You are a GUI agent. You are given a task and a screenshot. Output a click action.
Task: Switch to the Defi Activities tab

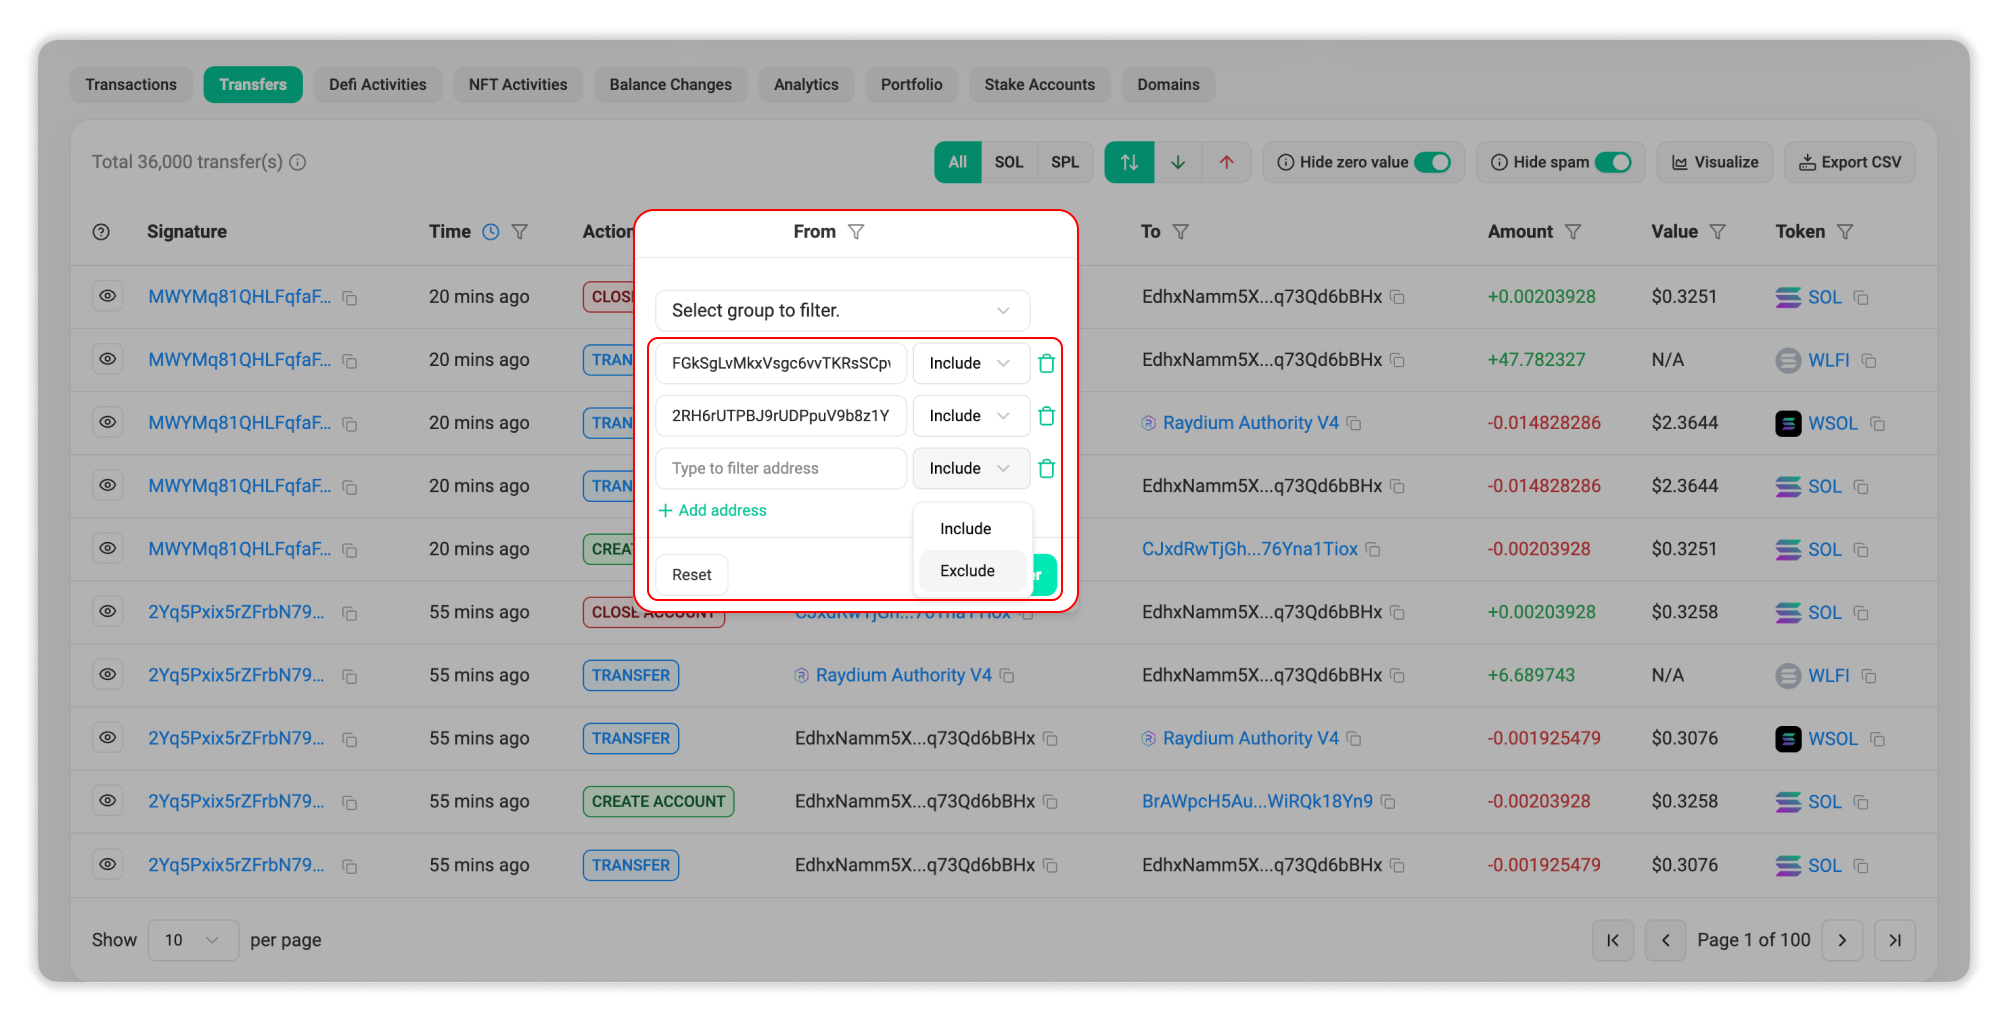pos(377,85)
